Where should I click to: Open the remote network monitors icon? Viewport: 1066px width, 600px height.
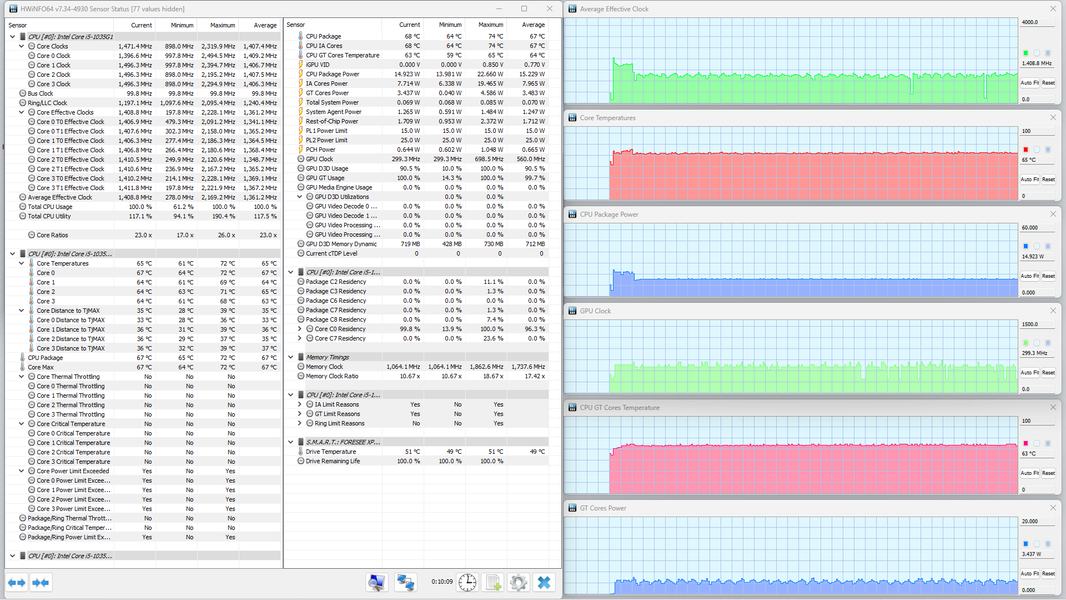[x=406, y=582]
